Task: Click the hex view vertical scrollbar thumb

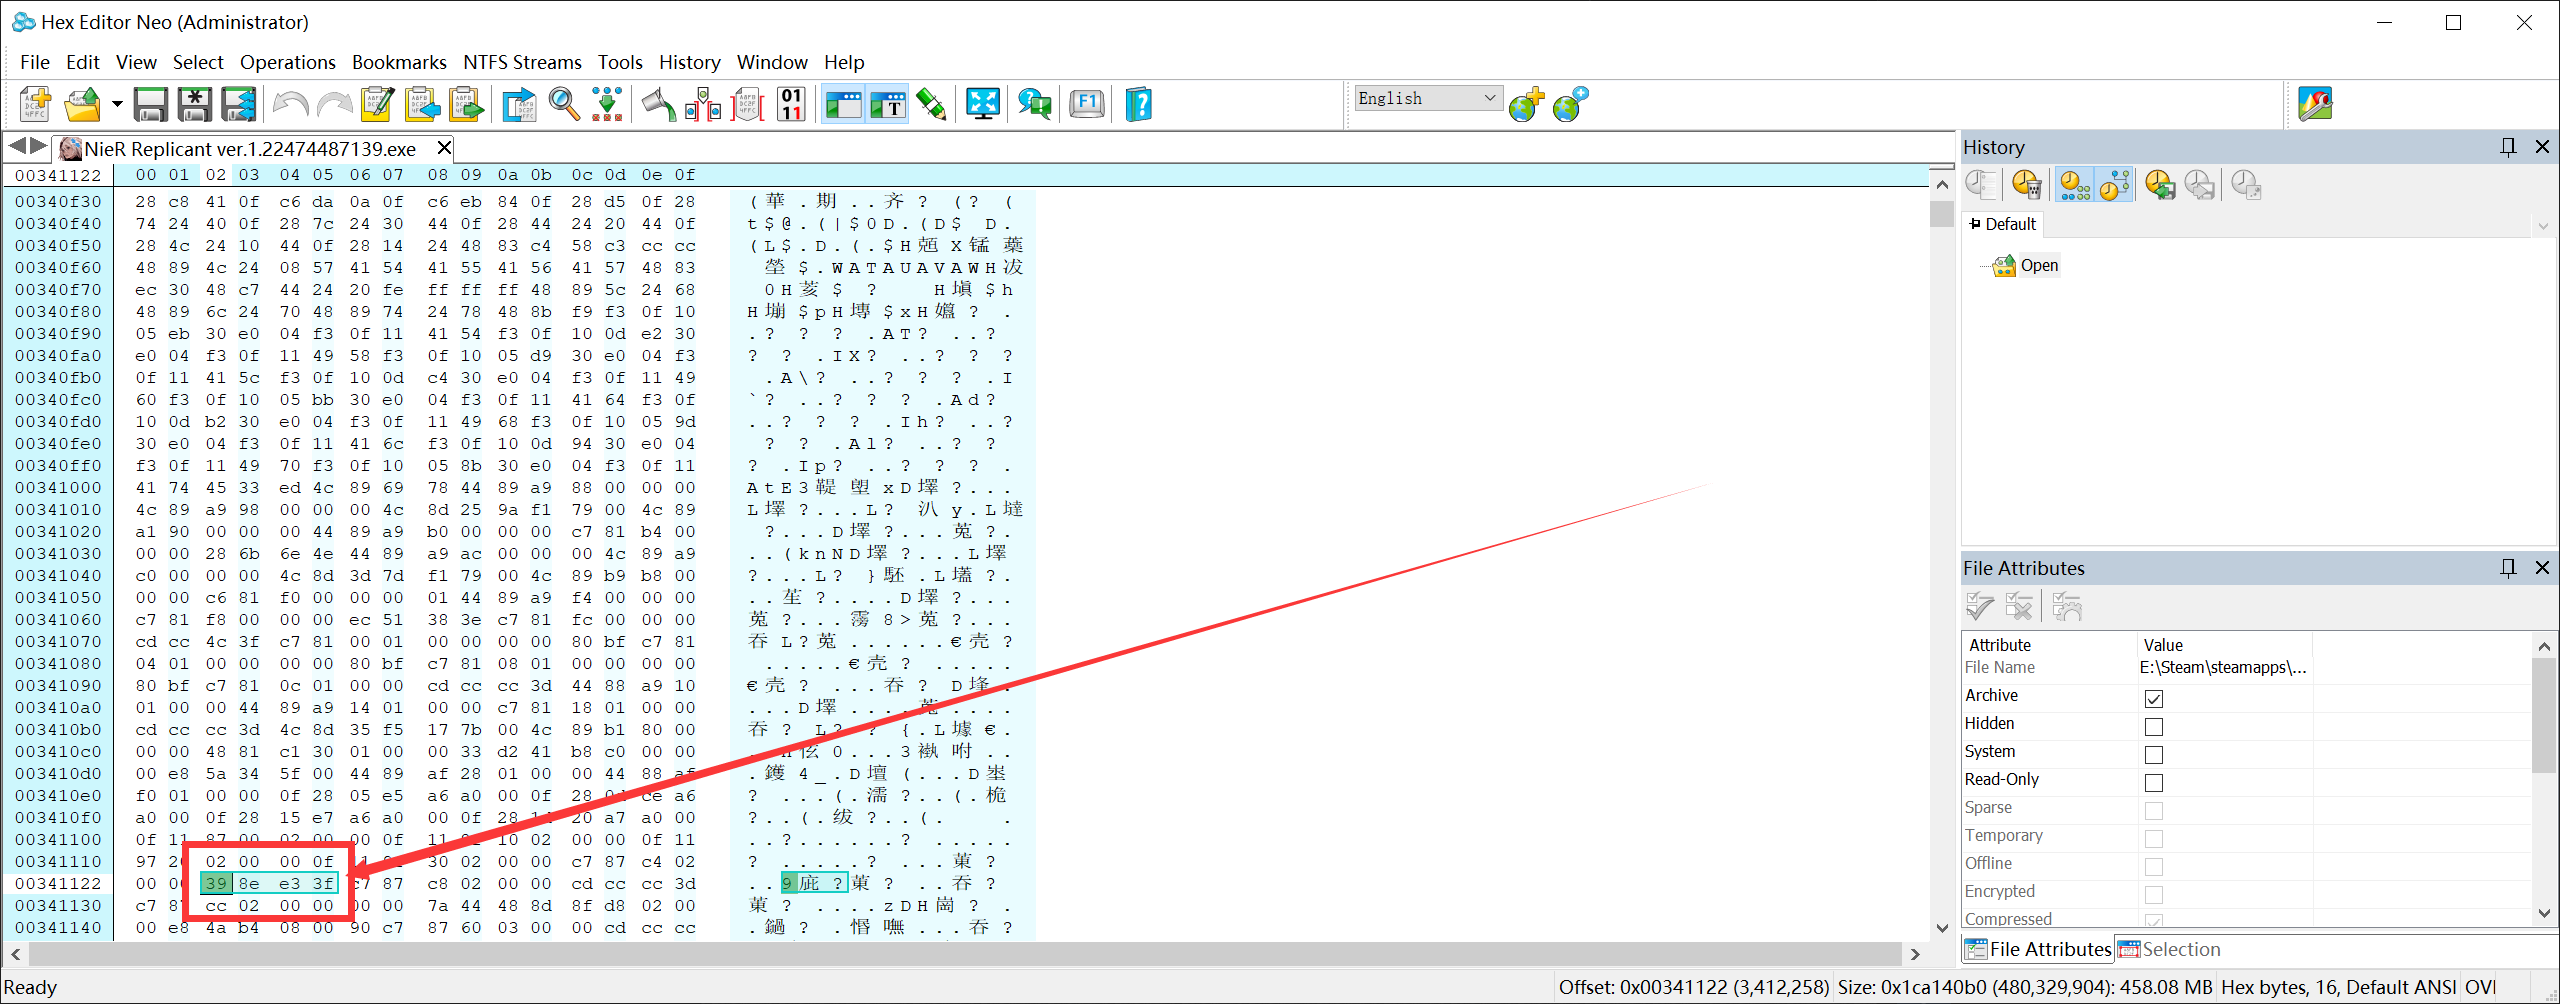Action: [x=1942, y=214]
